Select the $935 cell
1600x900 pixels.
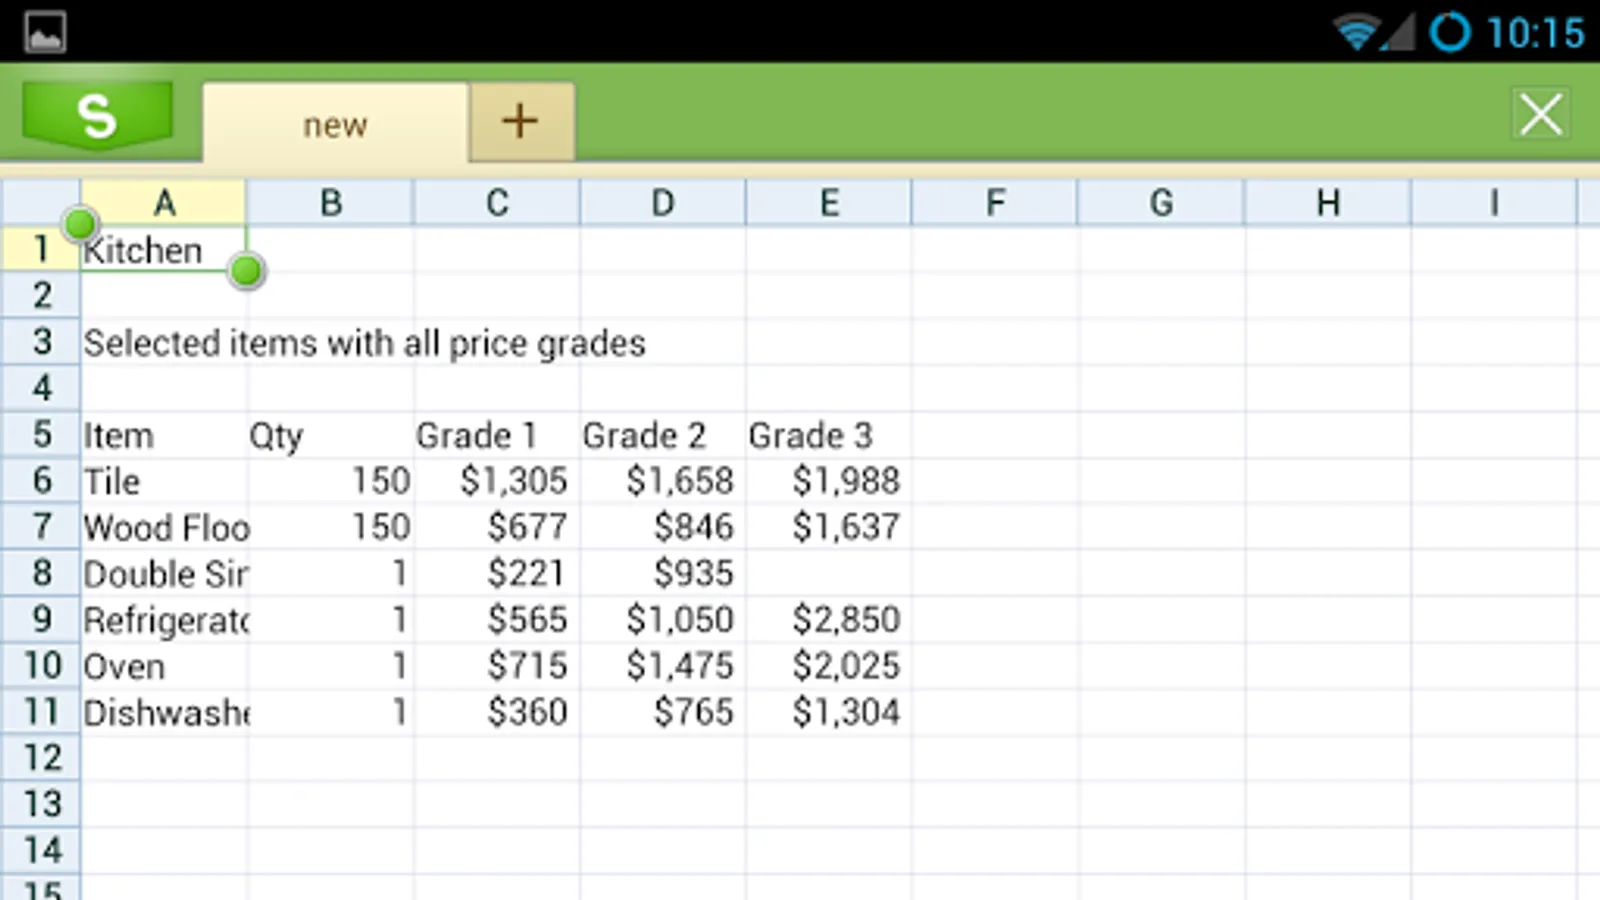(663, 573)
